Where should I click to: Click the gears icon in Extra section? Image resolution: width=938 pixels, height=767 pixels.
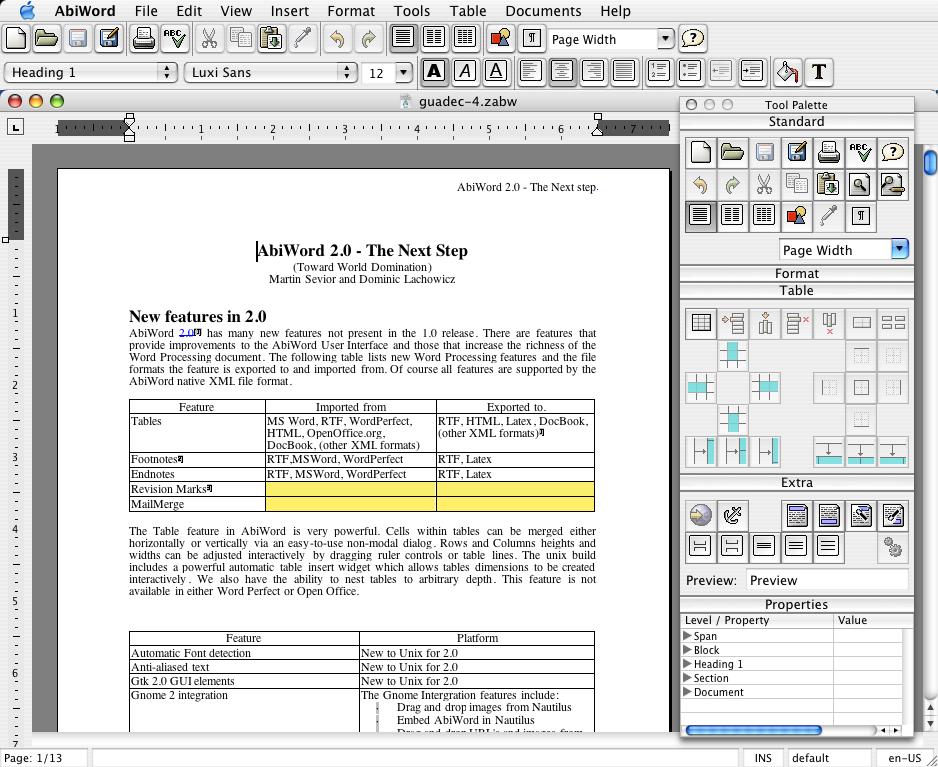[893, 547]
